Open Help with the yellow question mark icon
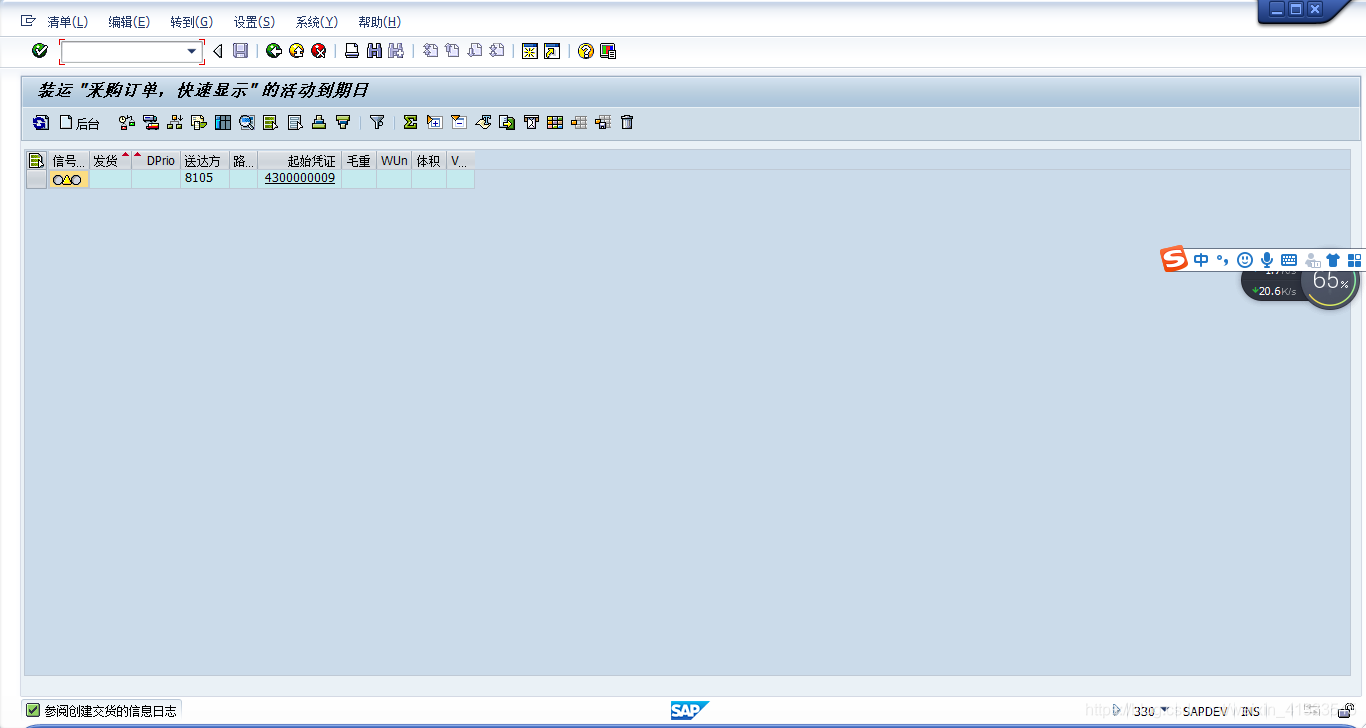The width and height of the screenshot is (1366, 728). (586, 51)
